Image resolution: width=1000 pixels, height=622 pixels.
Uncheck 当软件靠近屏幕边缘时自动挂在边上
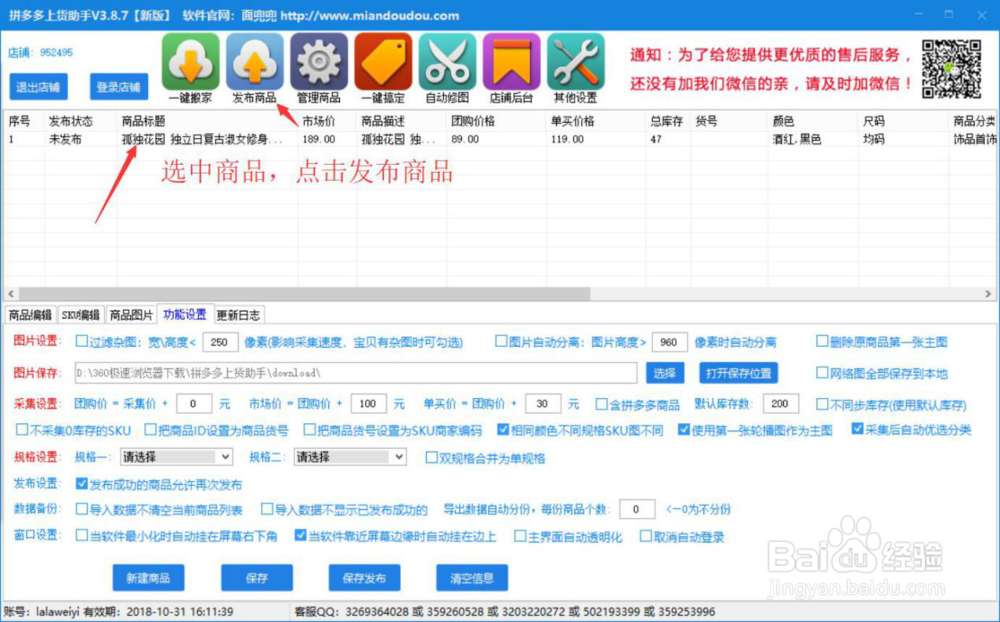[x=300, y=535]
